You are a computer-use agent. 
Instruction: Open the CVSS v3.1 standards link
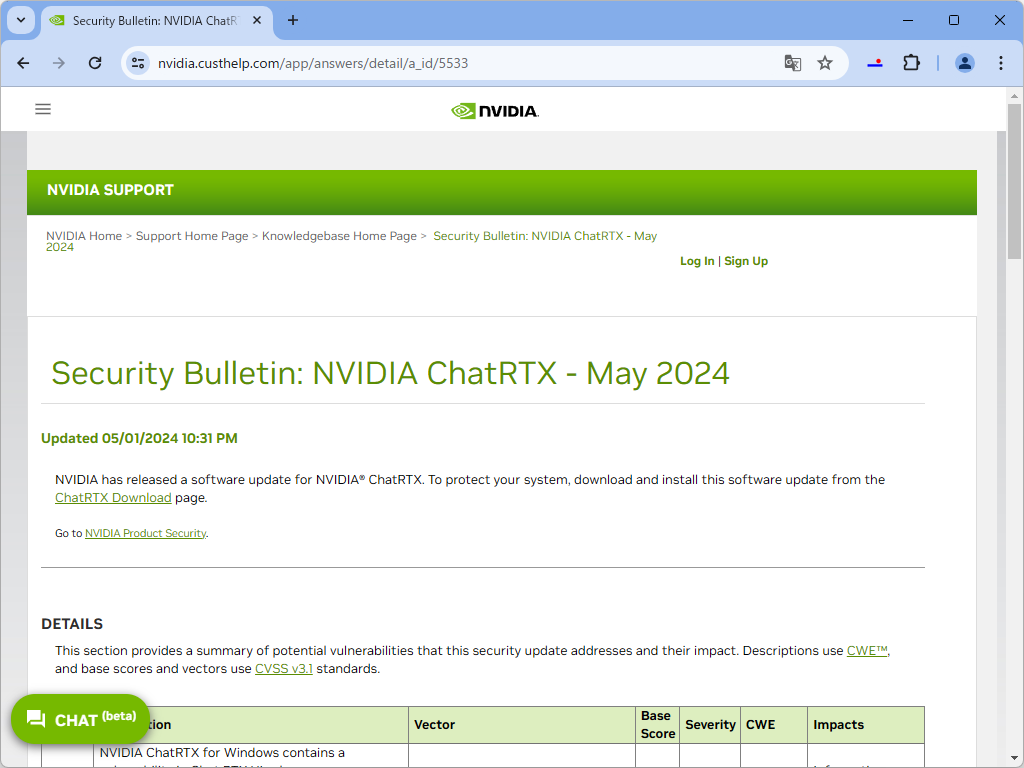coord(283,669)
